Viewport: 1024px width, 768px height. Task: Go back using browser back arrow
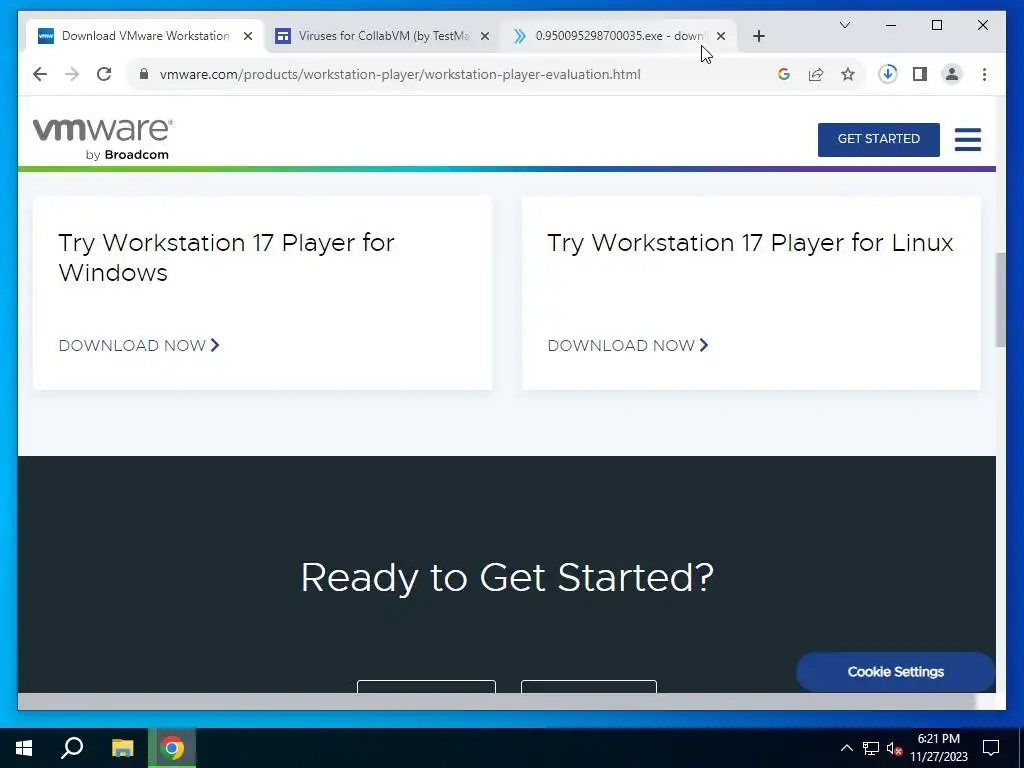tap(40, 74)
